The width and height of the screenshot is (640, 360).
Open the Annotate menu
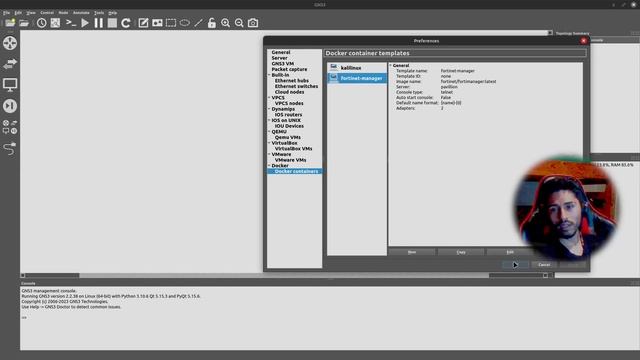[x=81, y=13]
